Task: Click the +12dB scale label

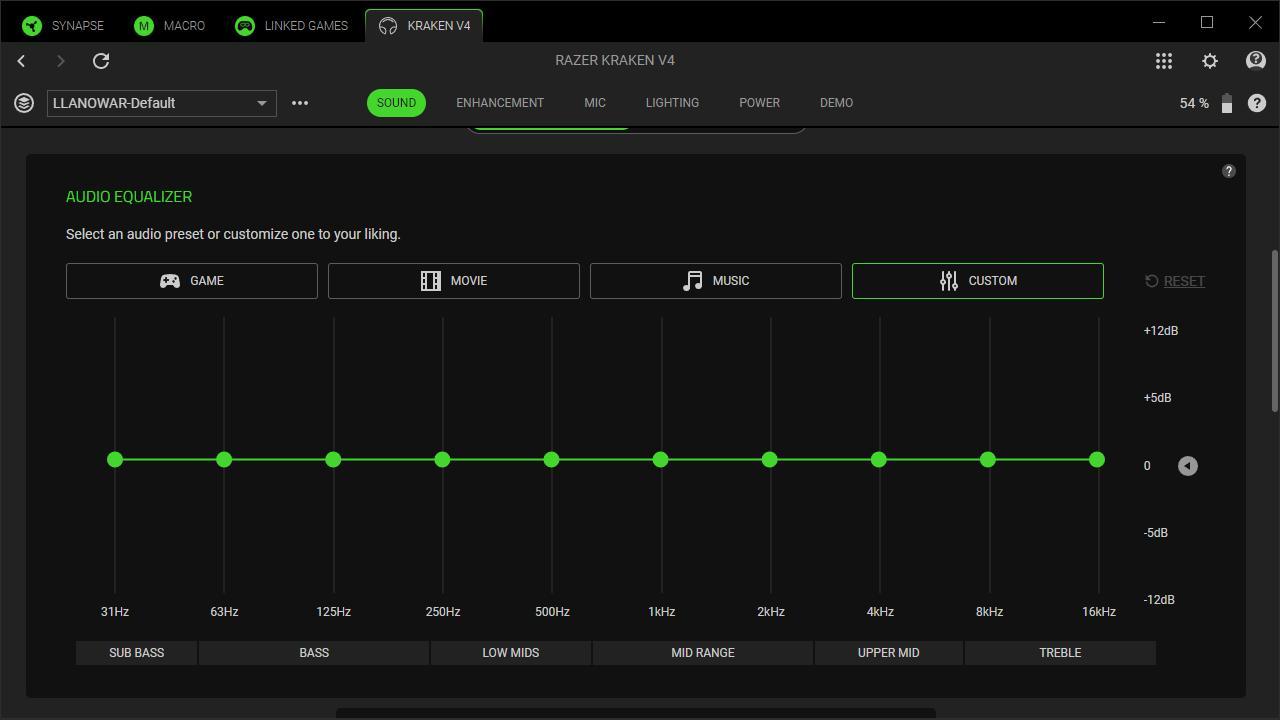Action: [1161, 331]
